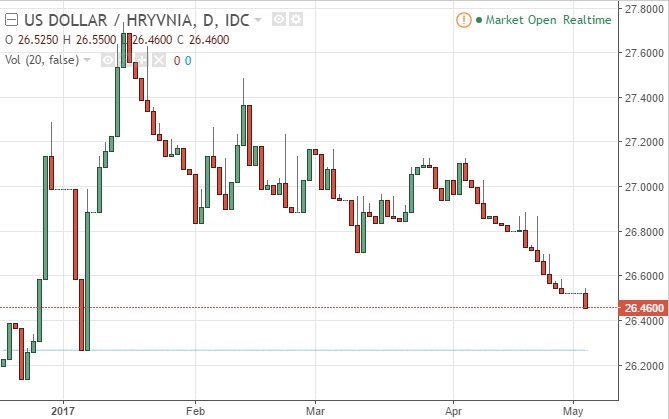Click the Realtime data status text
669x419 pixels.
(x=587, y=20)
